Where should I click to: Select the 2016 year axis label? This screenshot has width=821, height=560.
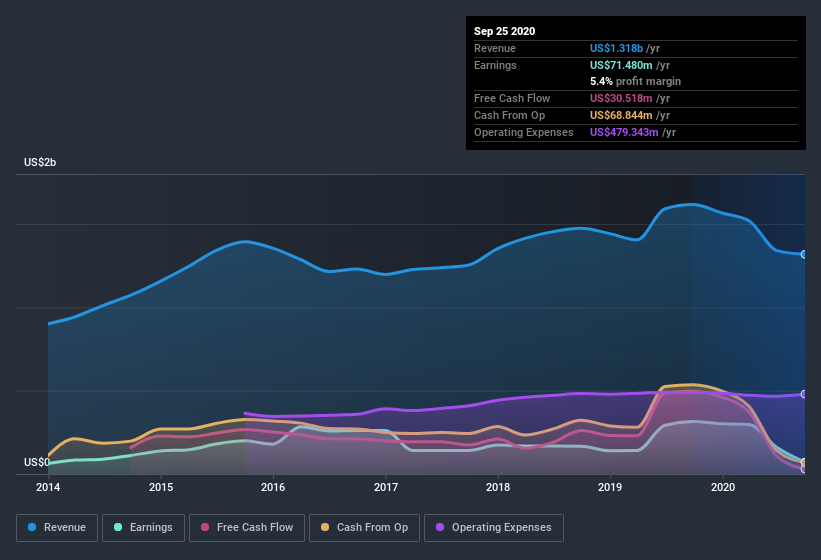click(x=273, y=488)
